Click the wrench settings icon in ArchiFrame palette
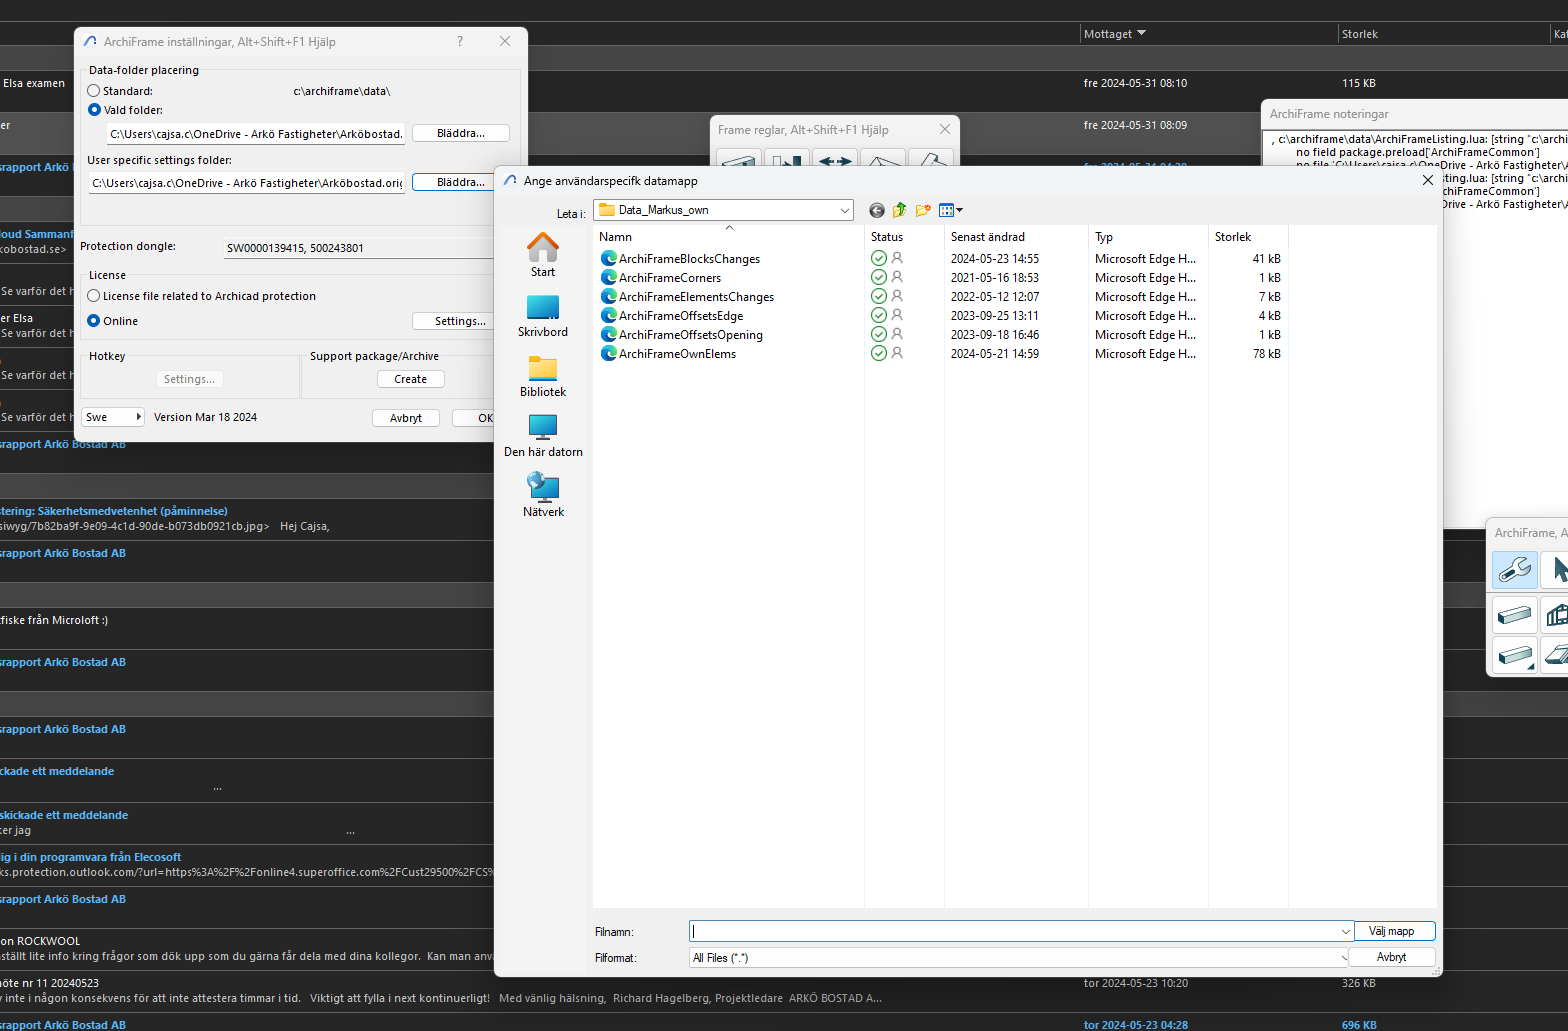Screen dimensions: 1568x1031 tap(1514, 570)
